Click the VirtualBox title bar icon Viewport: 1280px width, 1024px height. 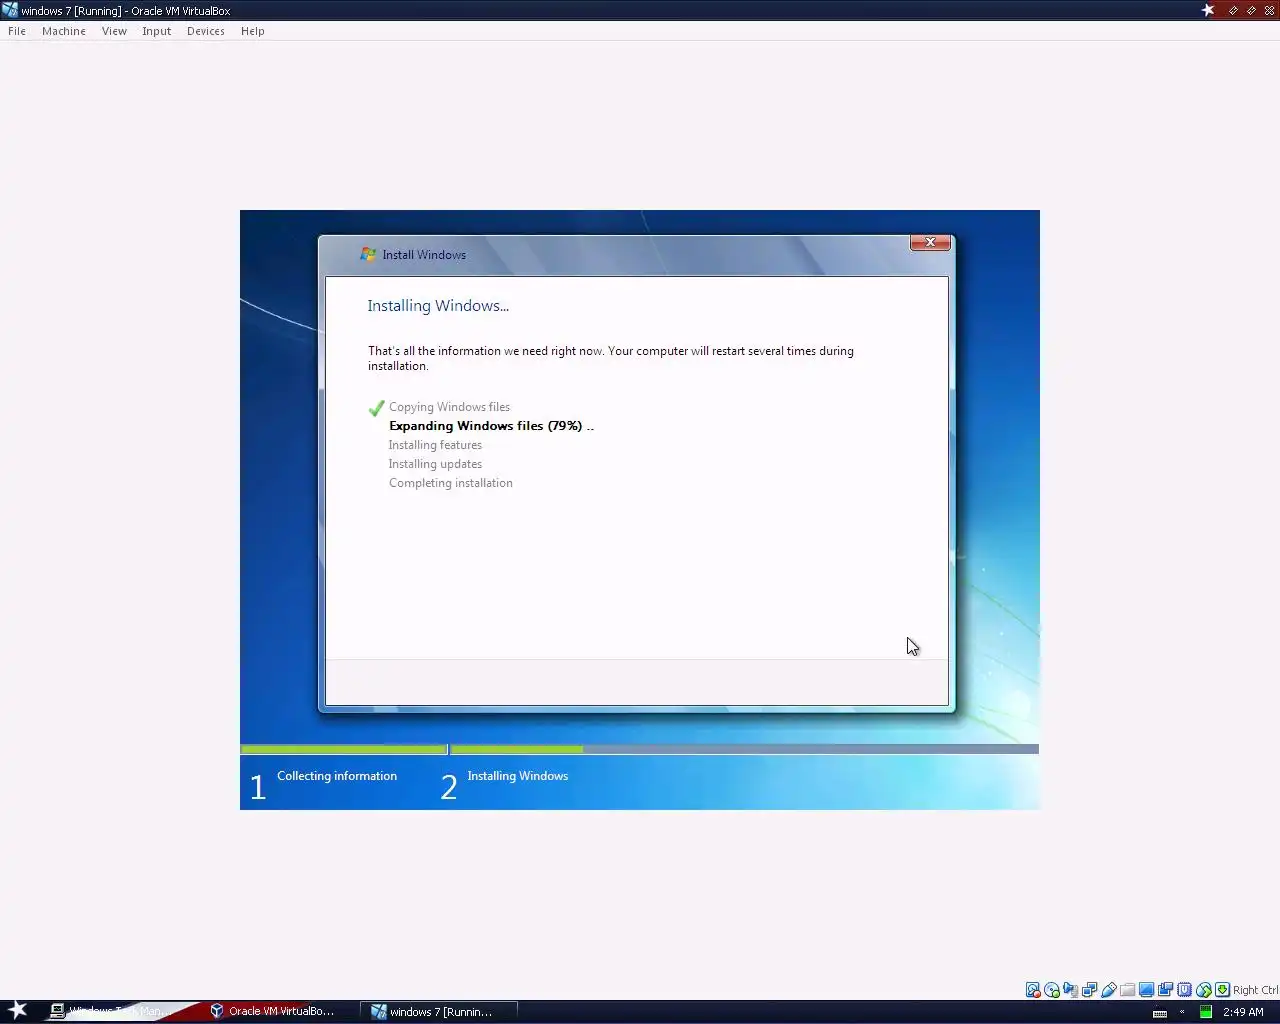coord(10,10)
